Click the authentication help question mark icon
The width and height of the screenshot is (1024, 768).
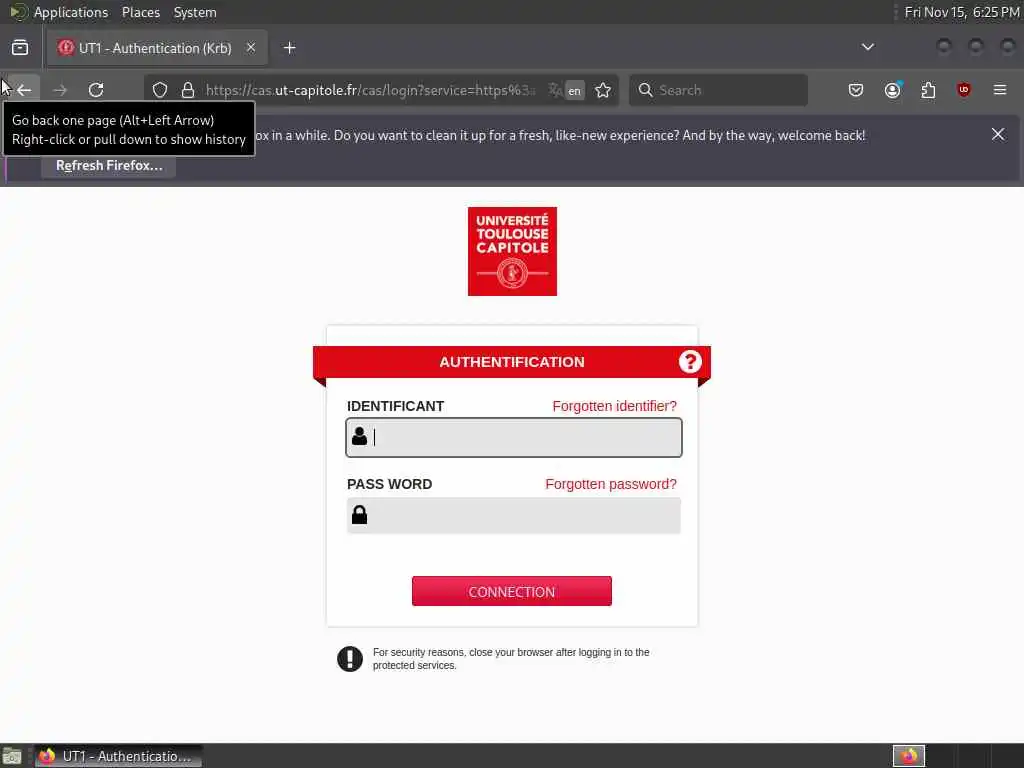coord(690,361)
